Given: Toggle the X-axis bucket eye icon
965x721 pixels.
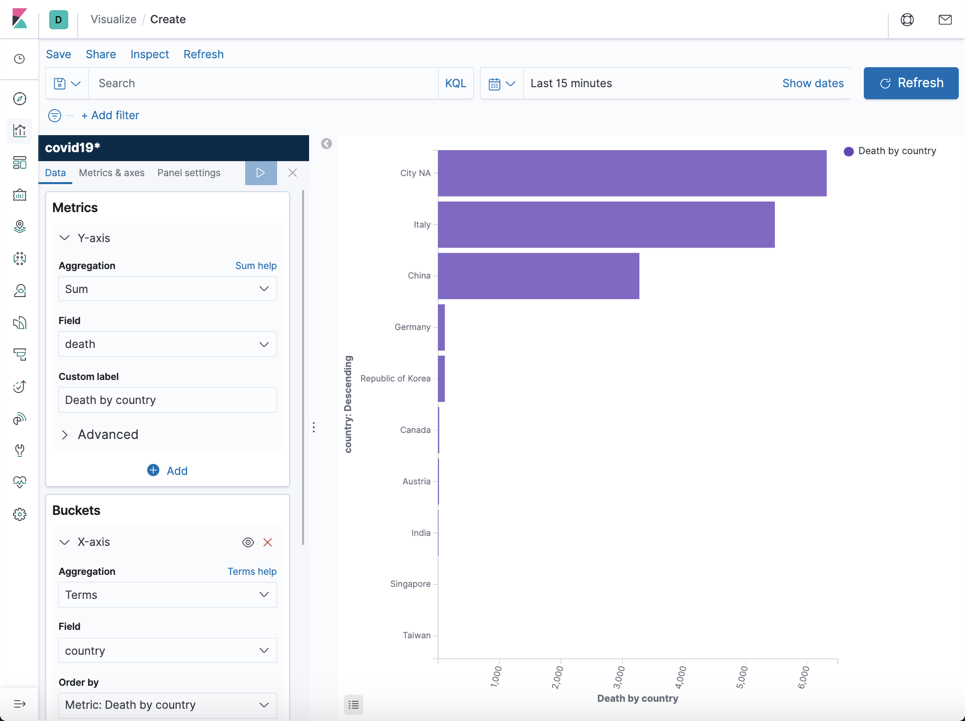Looking at the screenshot, I should [x=248, y=542].
